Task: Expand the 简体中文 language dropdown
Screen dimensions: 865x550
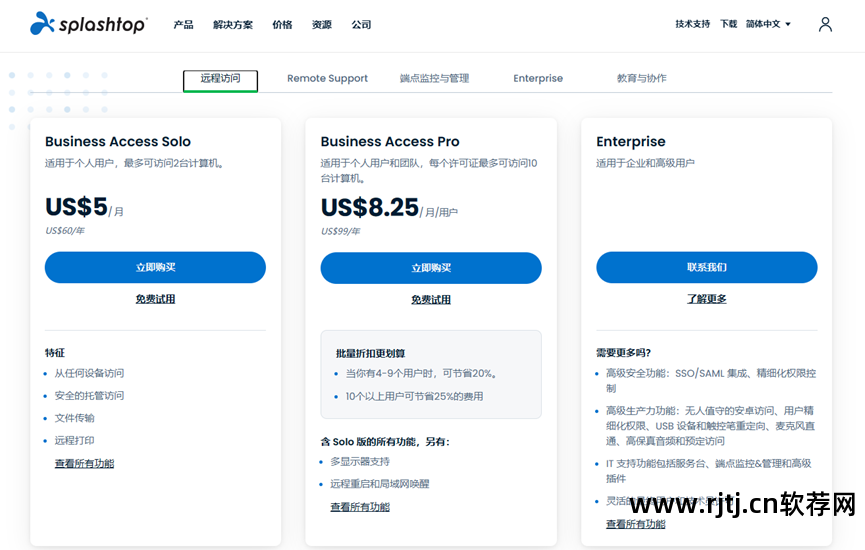Action: click(768, 24)
